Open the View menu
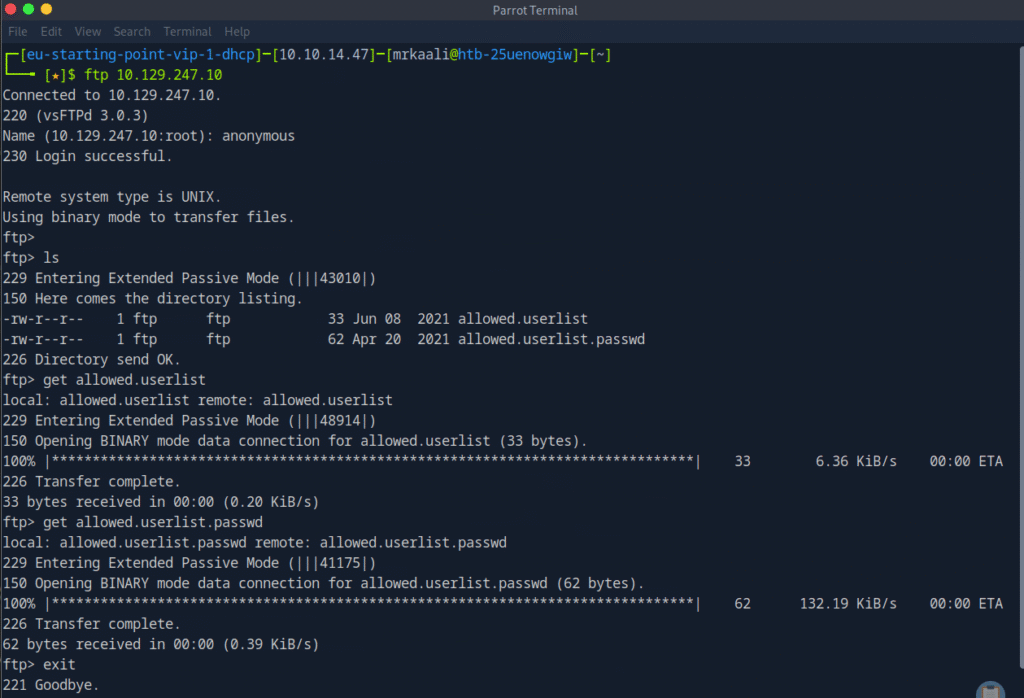1024x698 pixels. click(88, 31)
